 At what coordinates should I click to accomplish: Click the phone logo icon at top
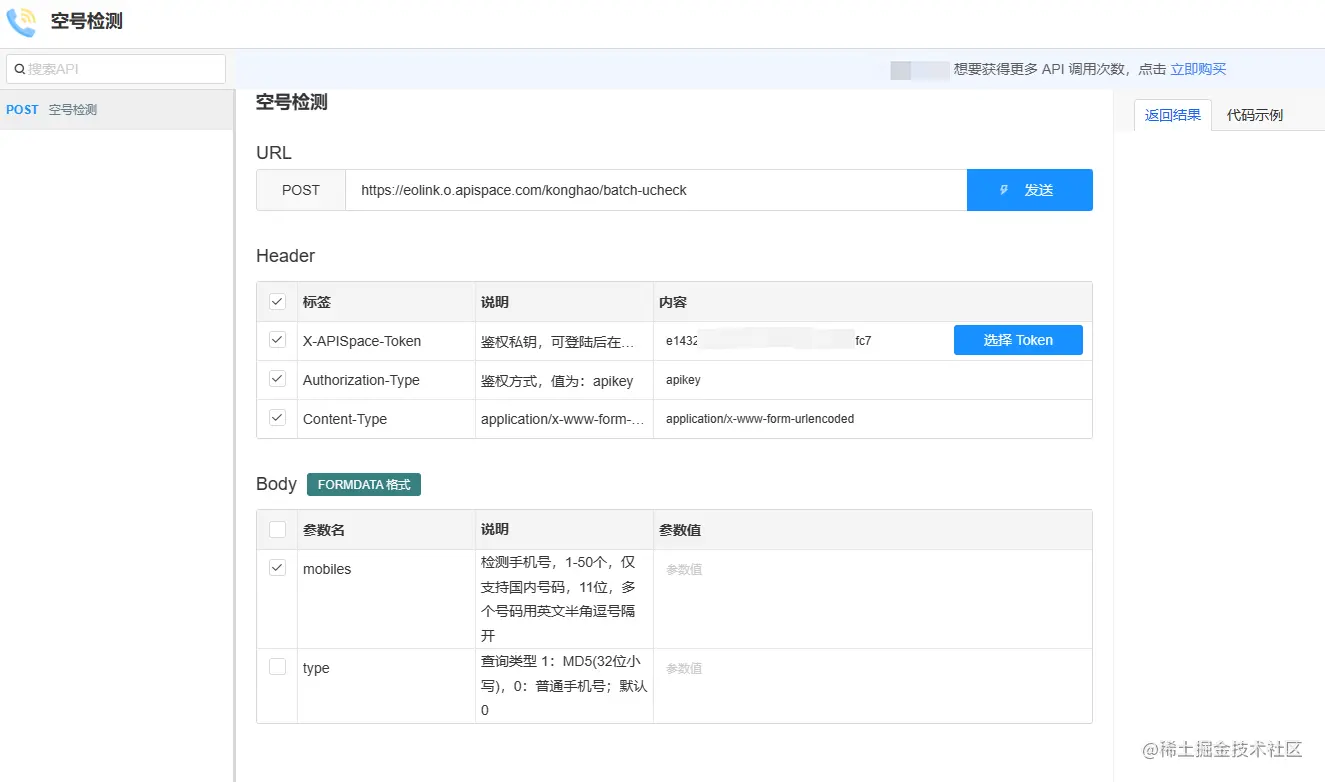tap(21, 21)
